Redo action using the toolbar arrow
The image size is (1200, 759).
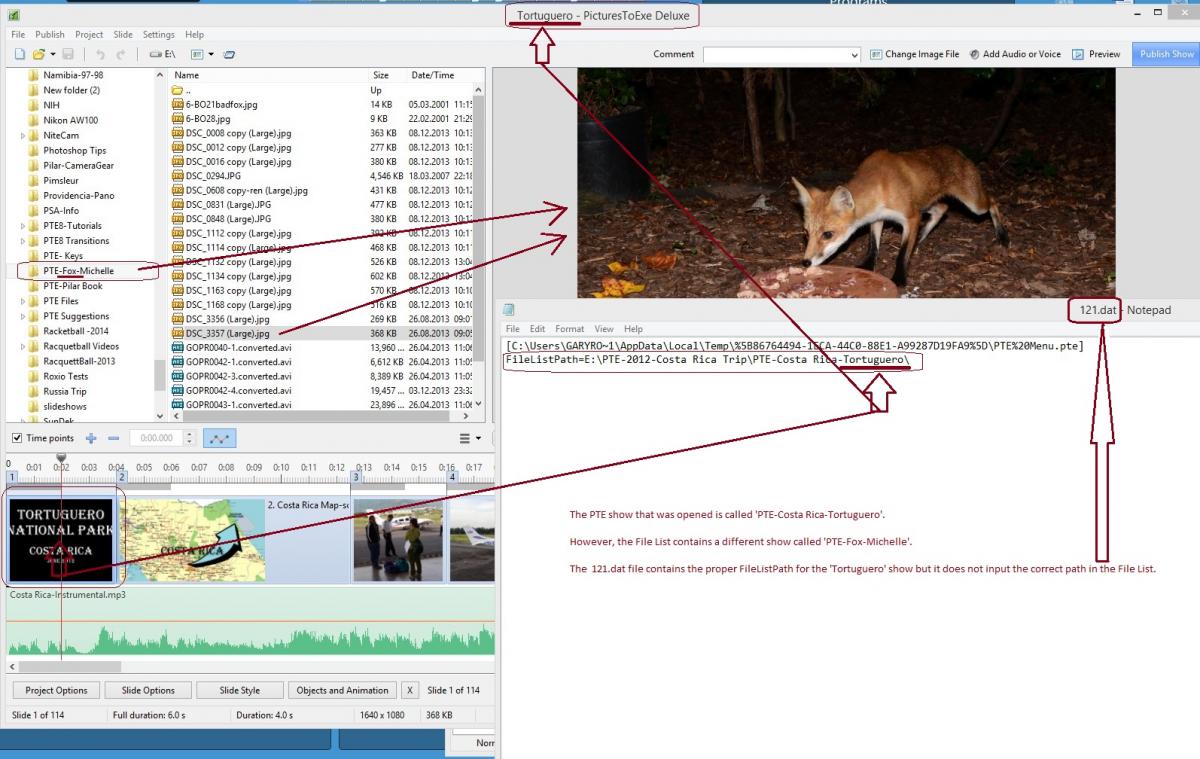coord(121,54)
